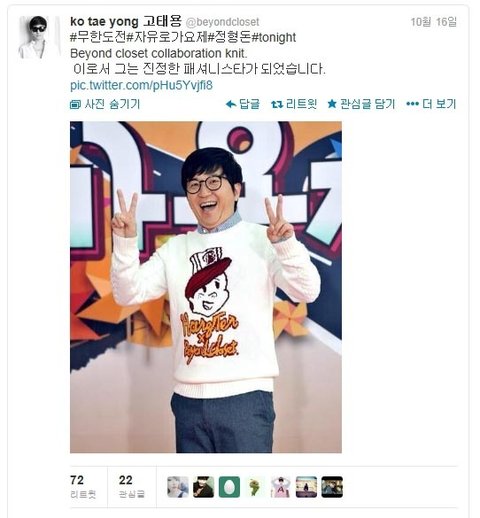Open the #정형돈 hashtag
480x518 pixels.
[x=229, y=37]
